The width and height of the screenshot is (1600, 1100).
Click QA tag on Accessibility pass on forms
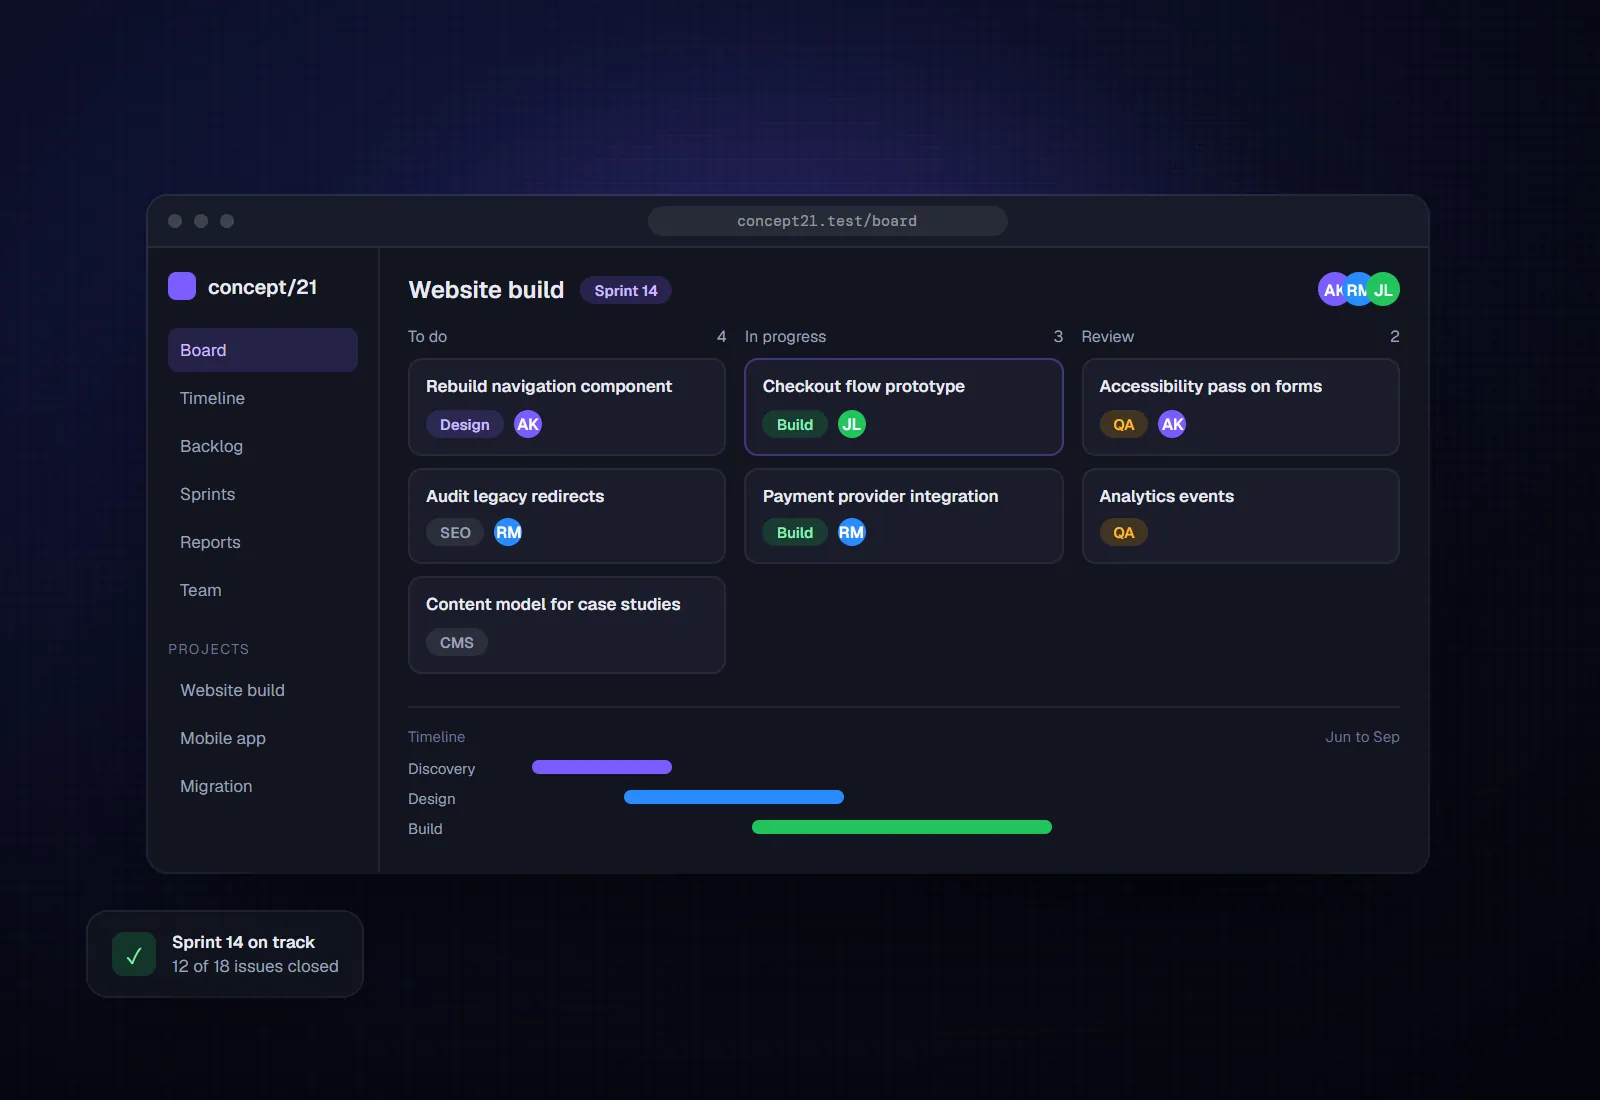click(x=1124, y=424)
